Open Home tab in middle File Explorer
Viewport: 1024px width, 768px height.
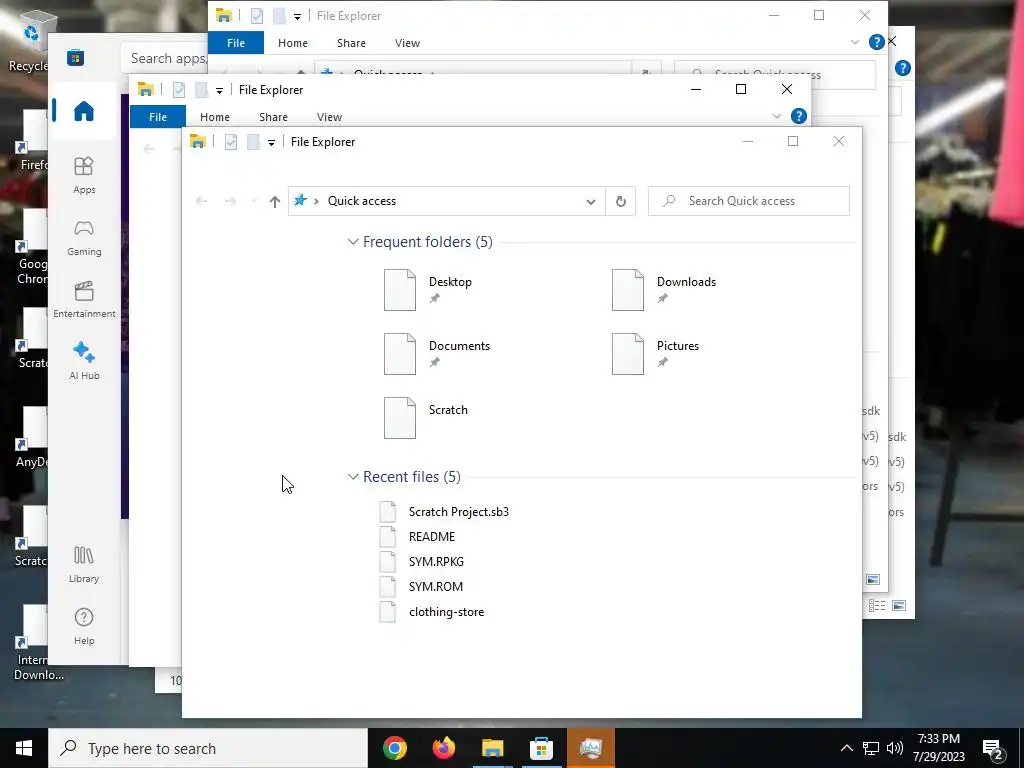(215, 117)
